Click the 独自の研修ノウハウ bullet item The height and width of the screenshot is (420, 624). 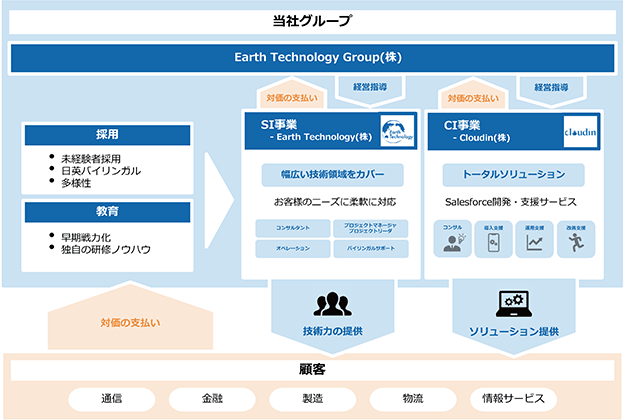(105, 250)
